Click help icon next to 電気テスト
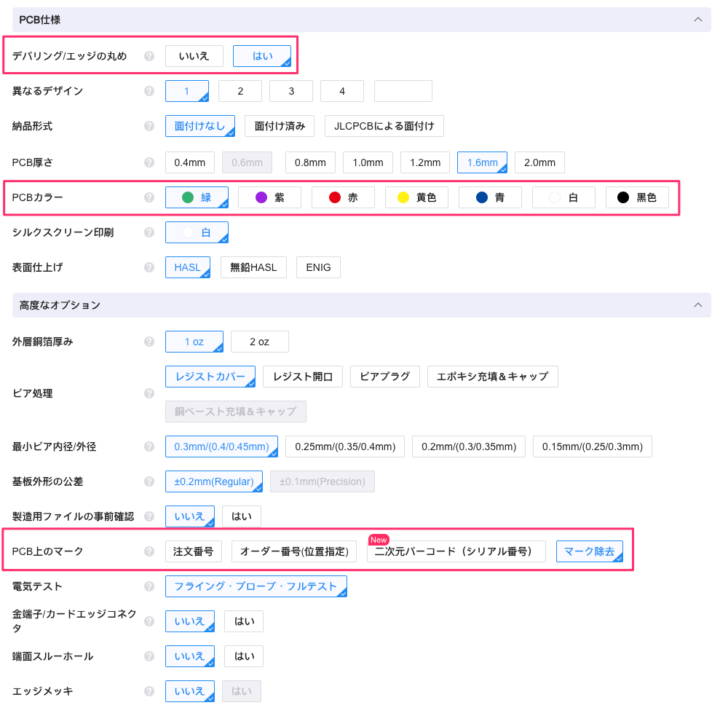This screenshot has width=720, height=708. pos(149,586)
